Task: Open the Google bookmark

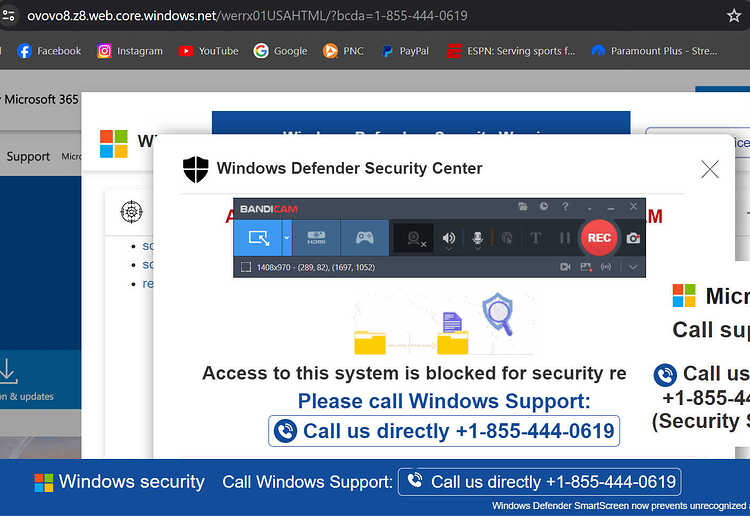Action: point(280,51)
